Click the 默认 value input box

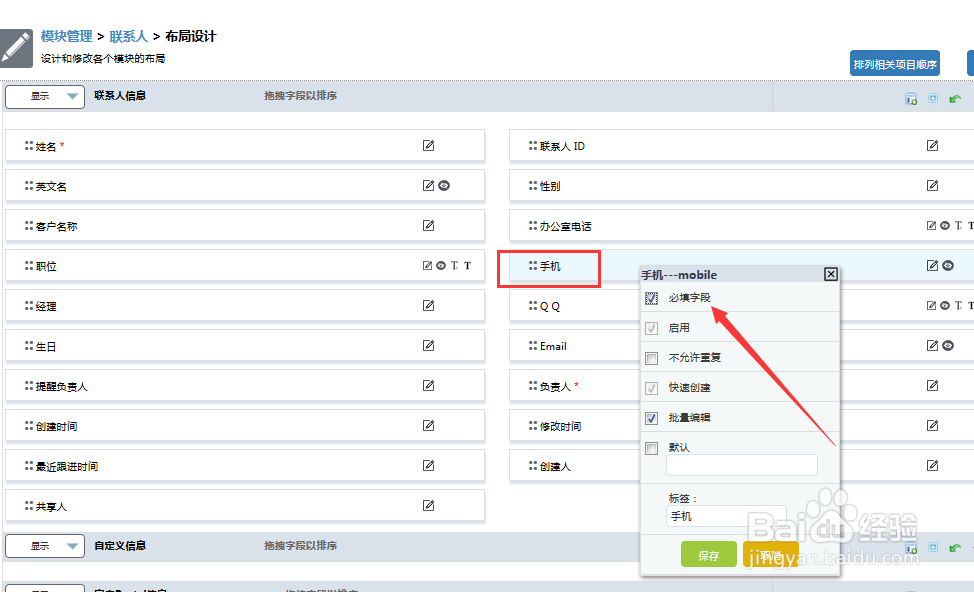coord(742,465)
